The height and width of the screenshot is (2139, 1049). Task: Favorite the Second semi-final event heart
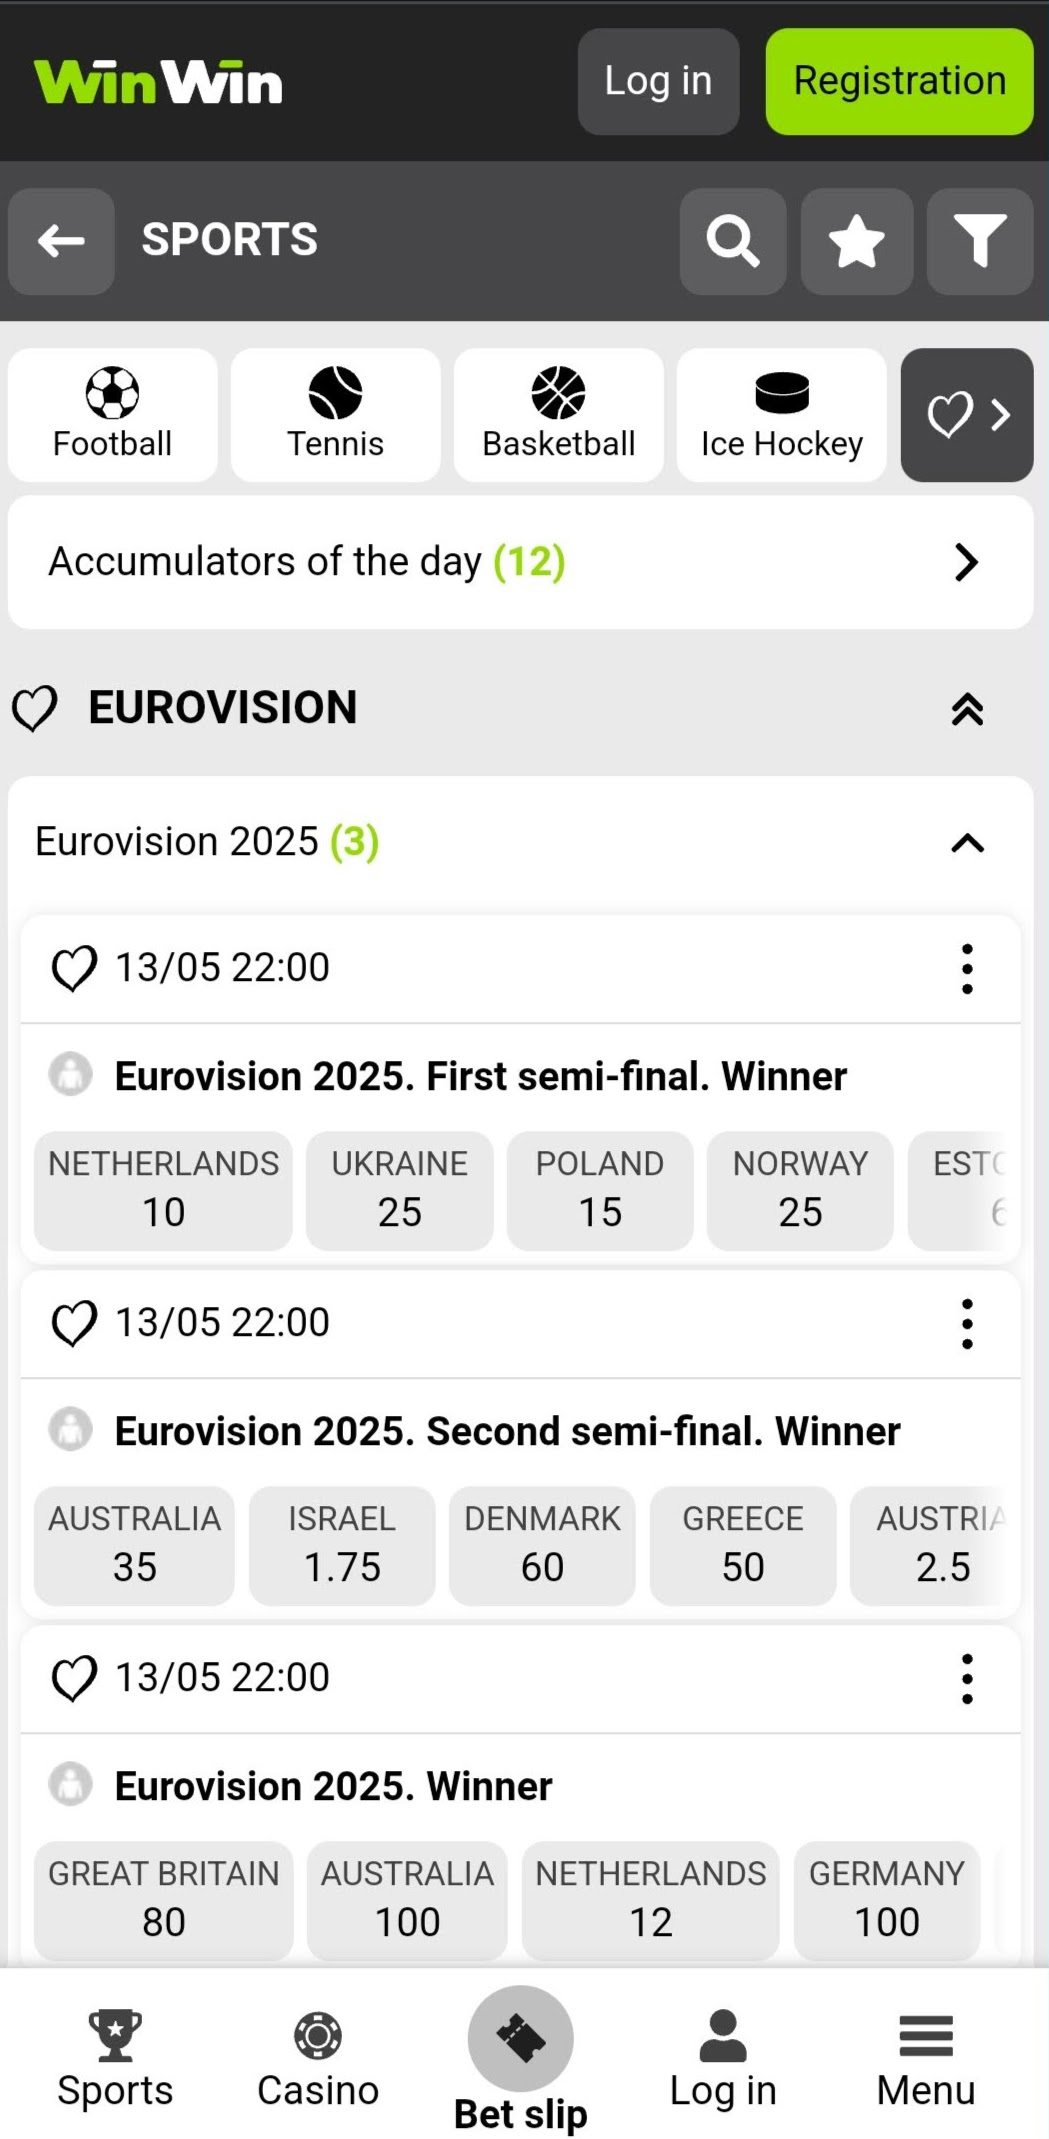tap(74, 1323)
